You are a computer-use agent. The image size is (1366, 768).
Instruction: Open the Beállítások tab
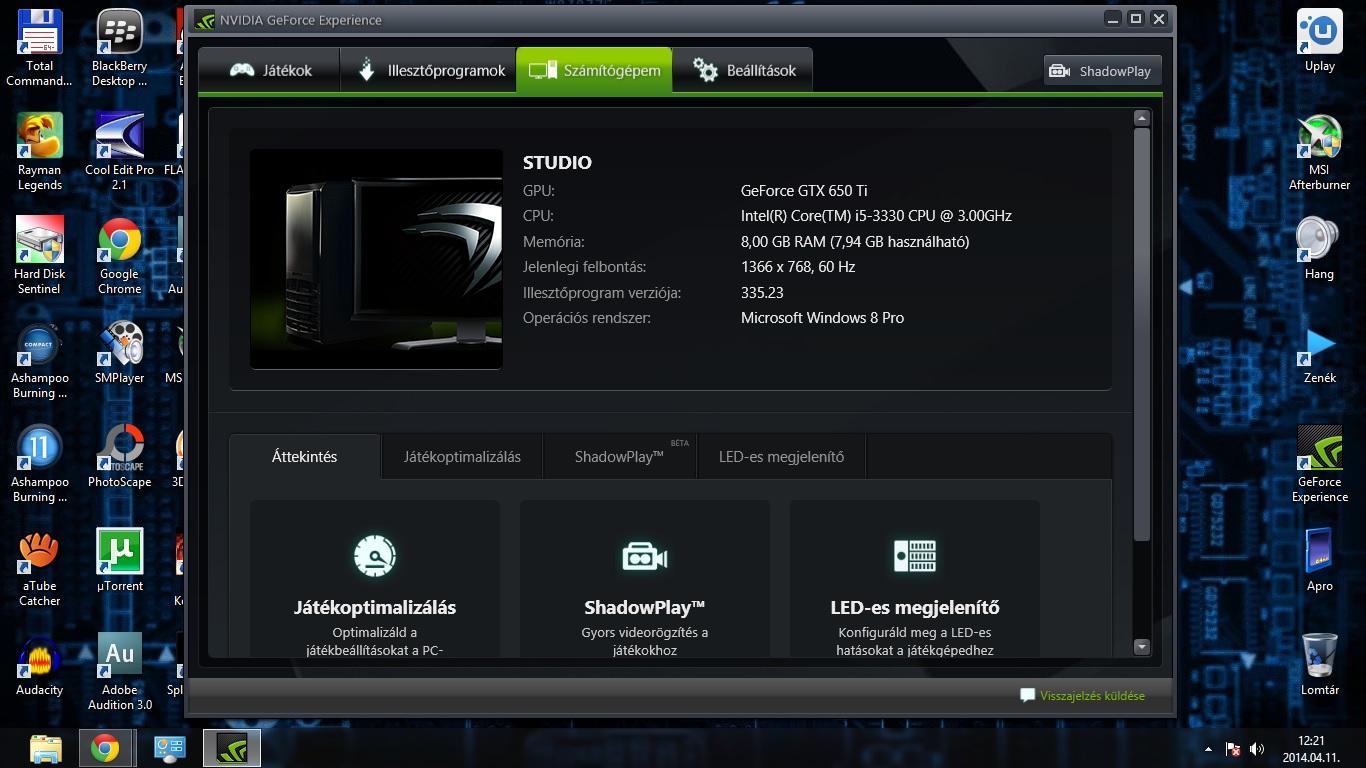tap(742, 70)
